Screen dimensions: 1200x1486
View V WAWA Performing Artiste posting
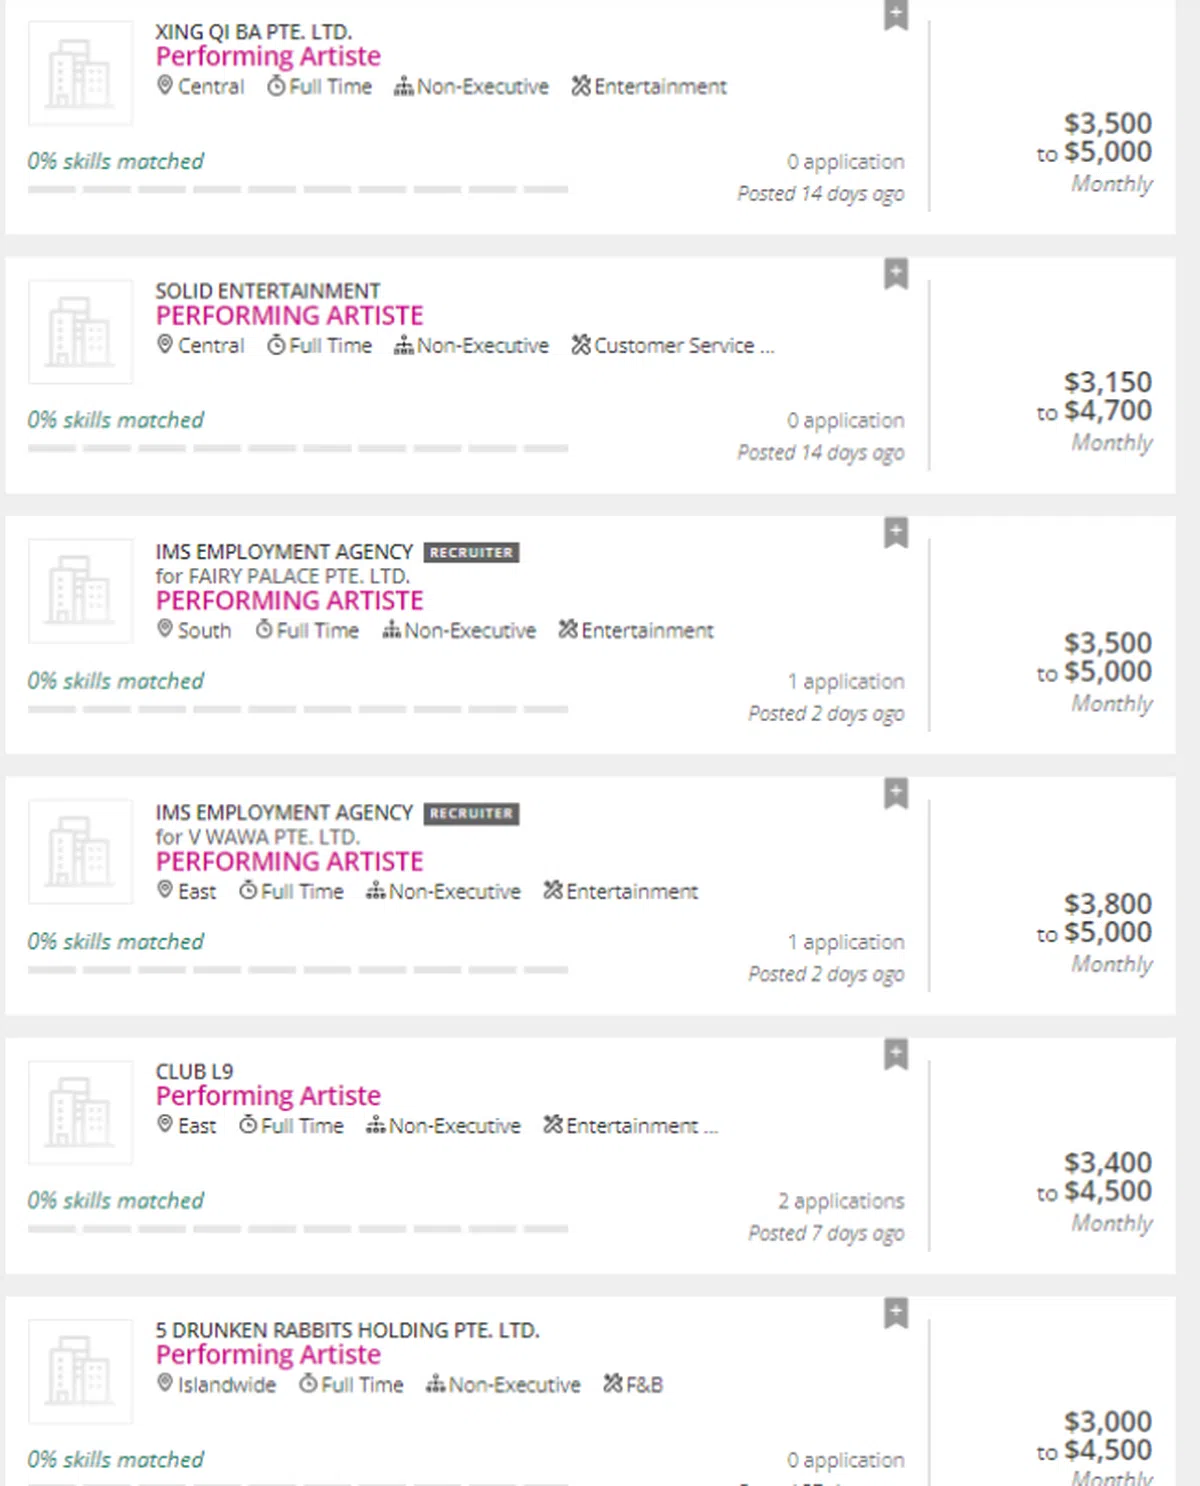tap(289, 862)
